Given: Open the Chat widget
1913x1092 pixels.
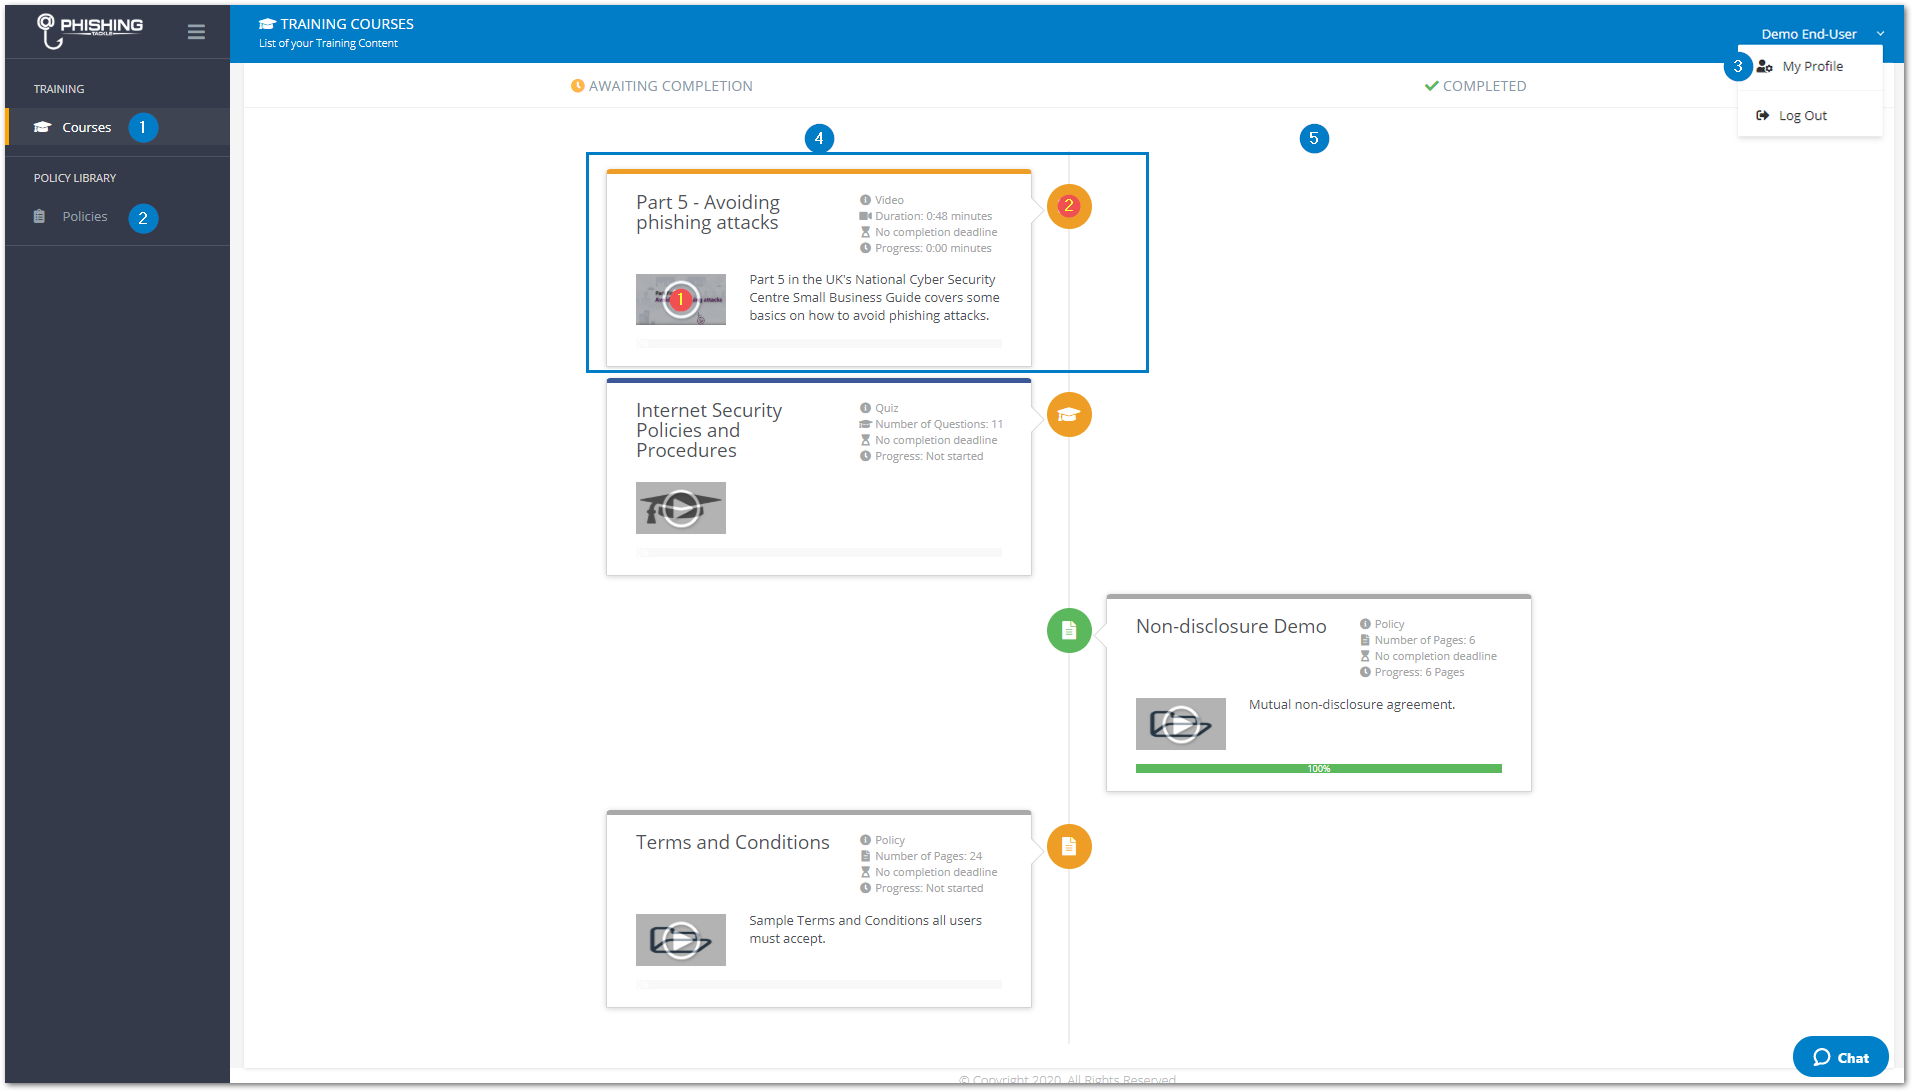Looking at the screenshot, I should click(x=1840, y=1057).
